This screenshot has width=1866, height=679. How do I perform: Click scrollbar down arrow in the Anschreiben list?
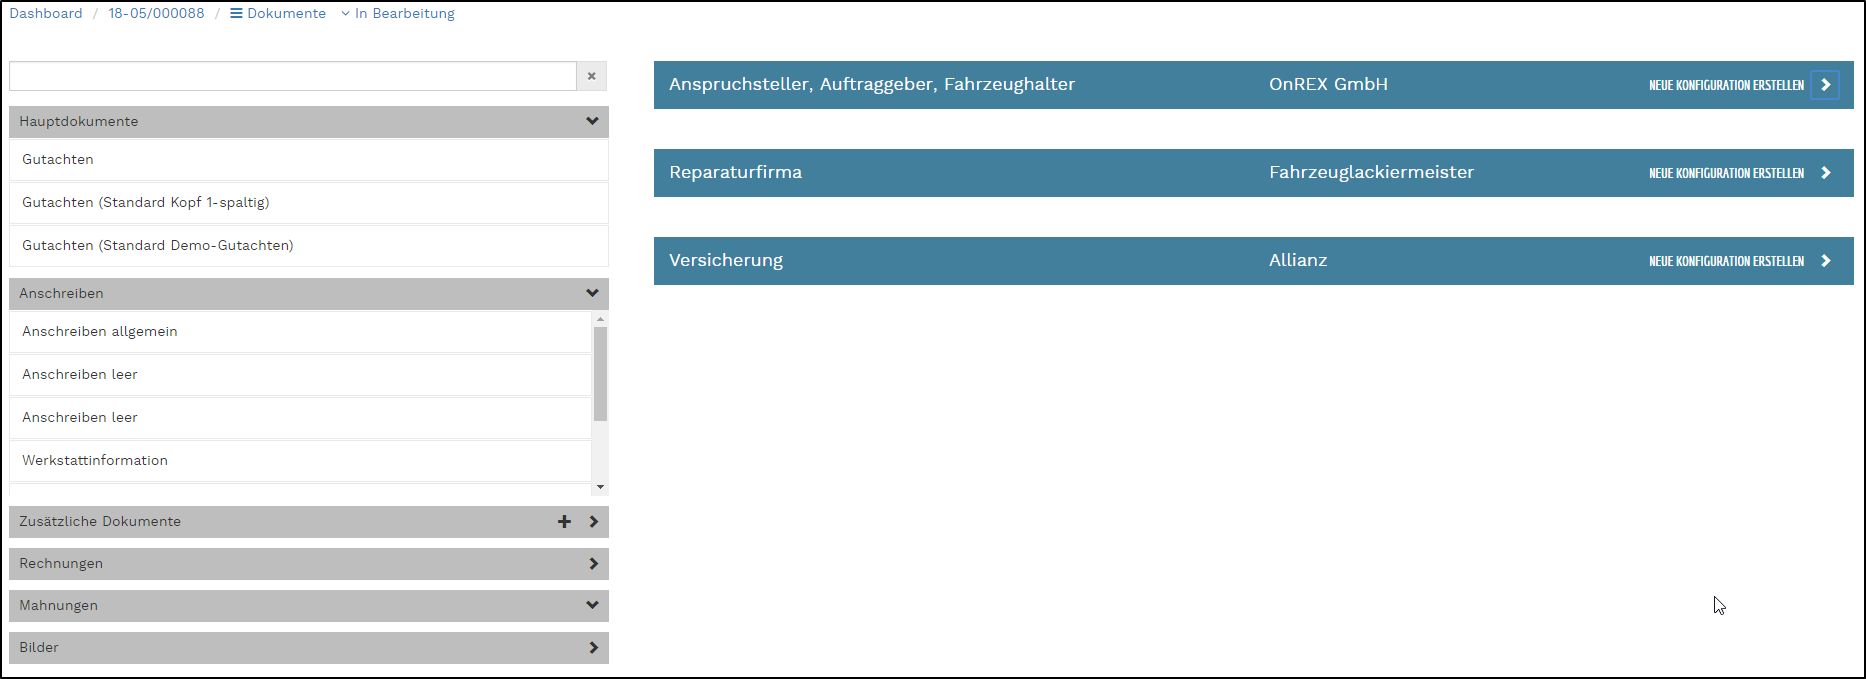tap(600, 487)
